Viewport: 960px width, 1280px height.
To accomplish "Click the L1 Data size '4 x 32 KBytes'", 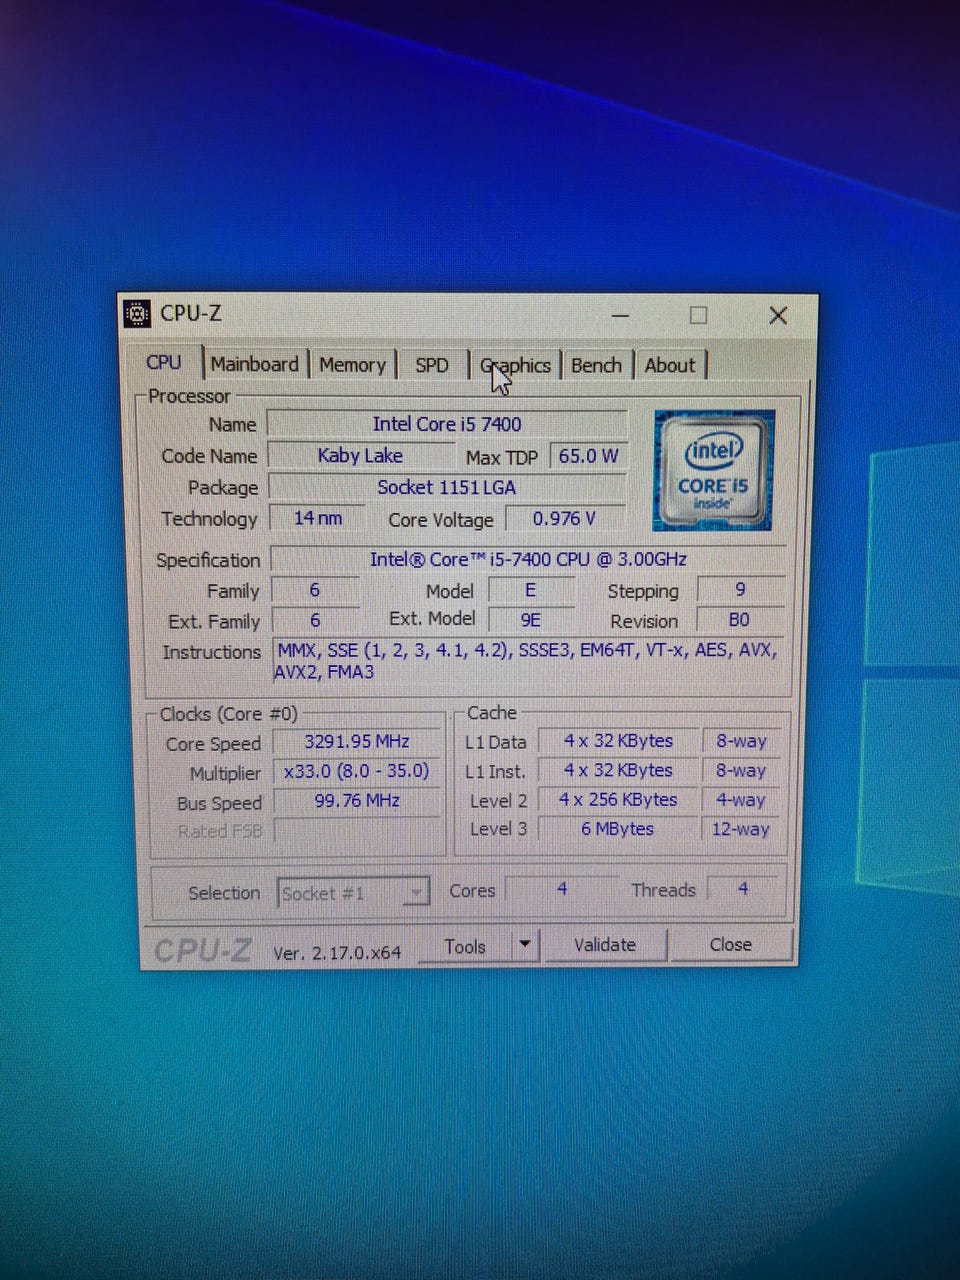I will pos(618,741).
